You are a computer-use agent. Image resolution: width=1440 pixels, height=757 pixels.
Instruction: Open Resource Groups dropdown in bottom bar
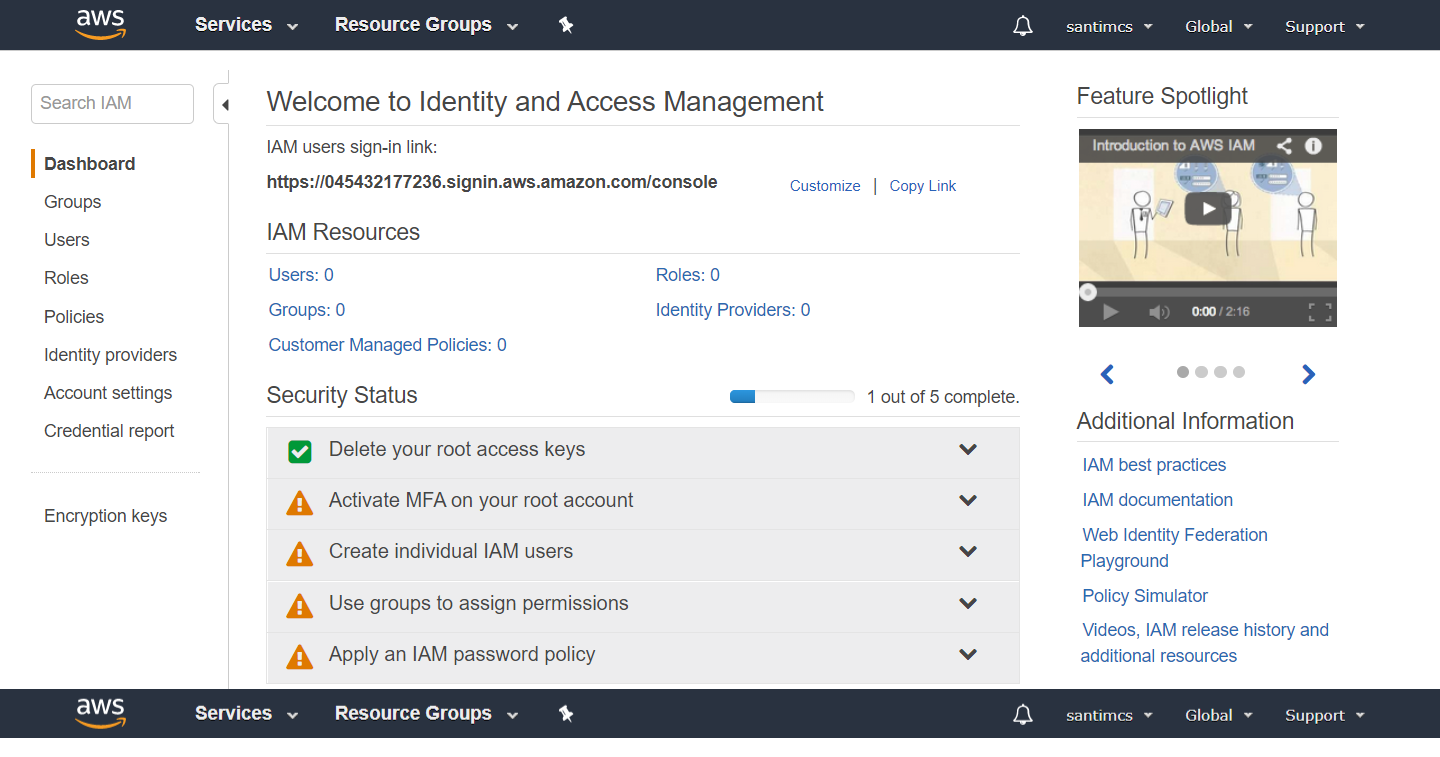pyautogui.click(x=427, y=714)
